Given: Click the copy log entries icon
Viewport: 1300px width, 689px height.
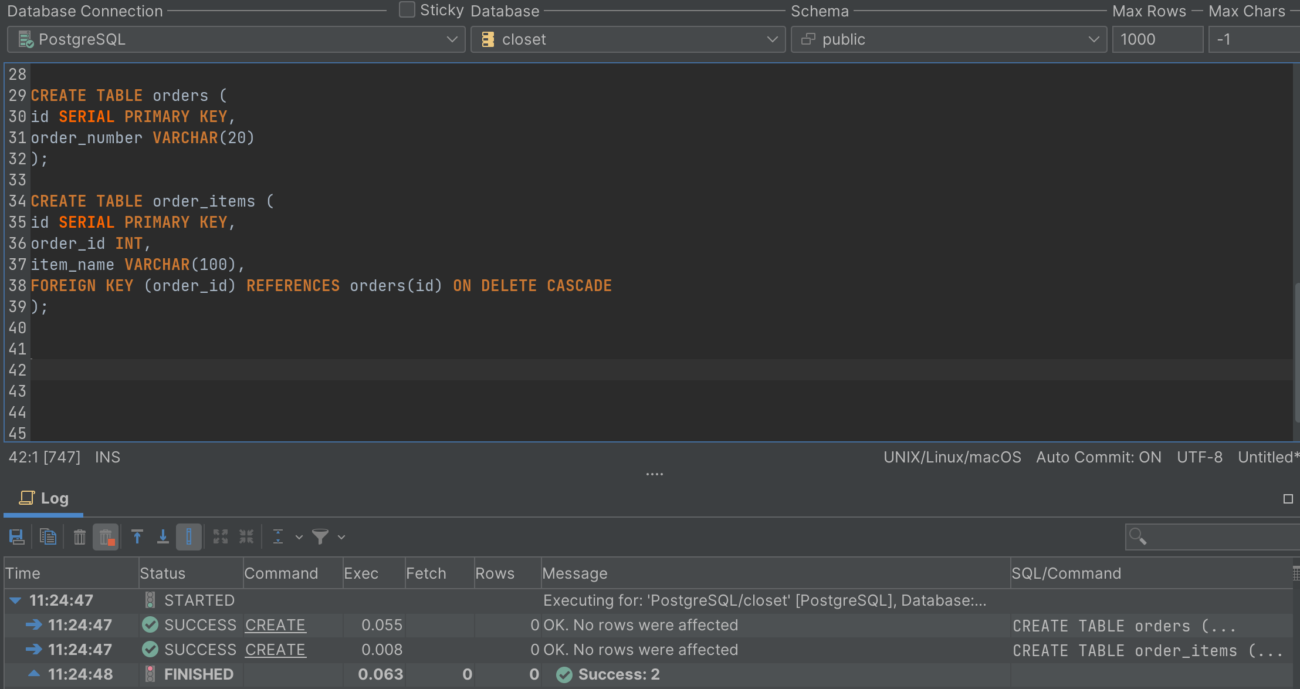Looking at the screenshot, I should tap(48, 536).
